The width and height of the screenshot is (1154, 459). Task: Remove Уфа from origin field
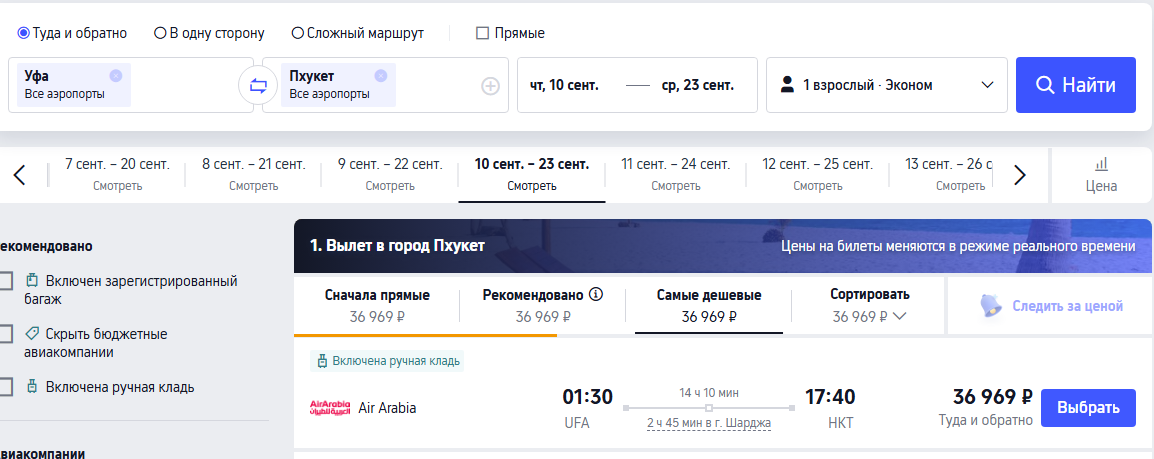pyautogui.click(x=115, y=76)
